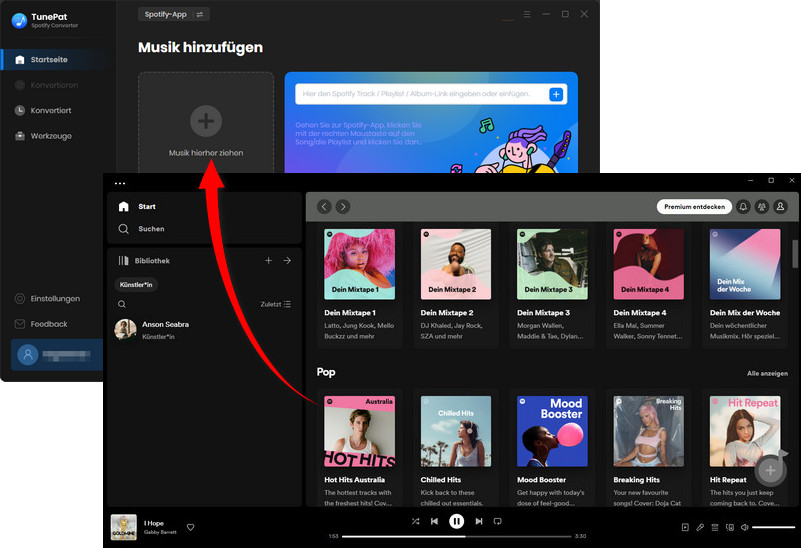The height and width of the screenshot is (548, 801).
Task: Go to Spotify Start home
Action: 137,206
